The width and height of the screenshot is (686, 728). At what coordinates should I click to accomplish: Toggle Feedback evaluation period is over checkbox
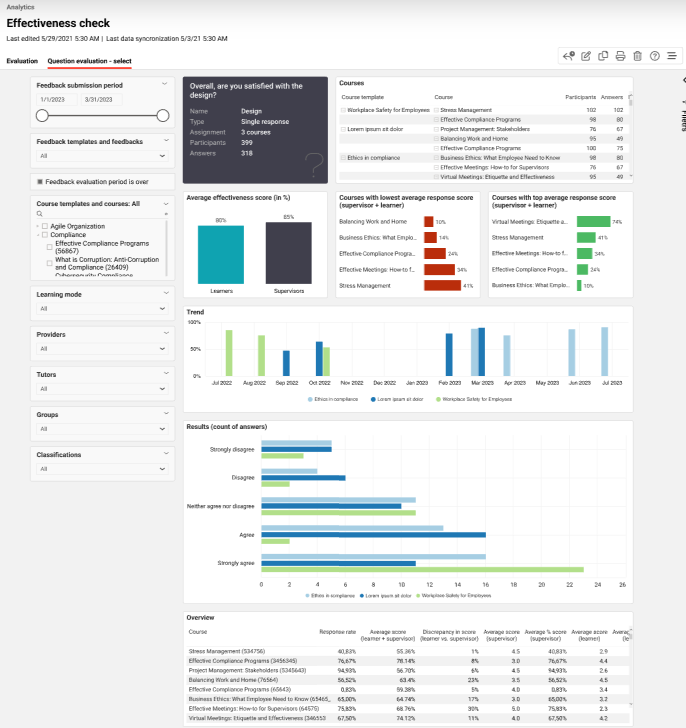point(40,182)
